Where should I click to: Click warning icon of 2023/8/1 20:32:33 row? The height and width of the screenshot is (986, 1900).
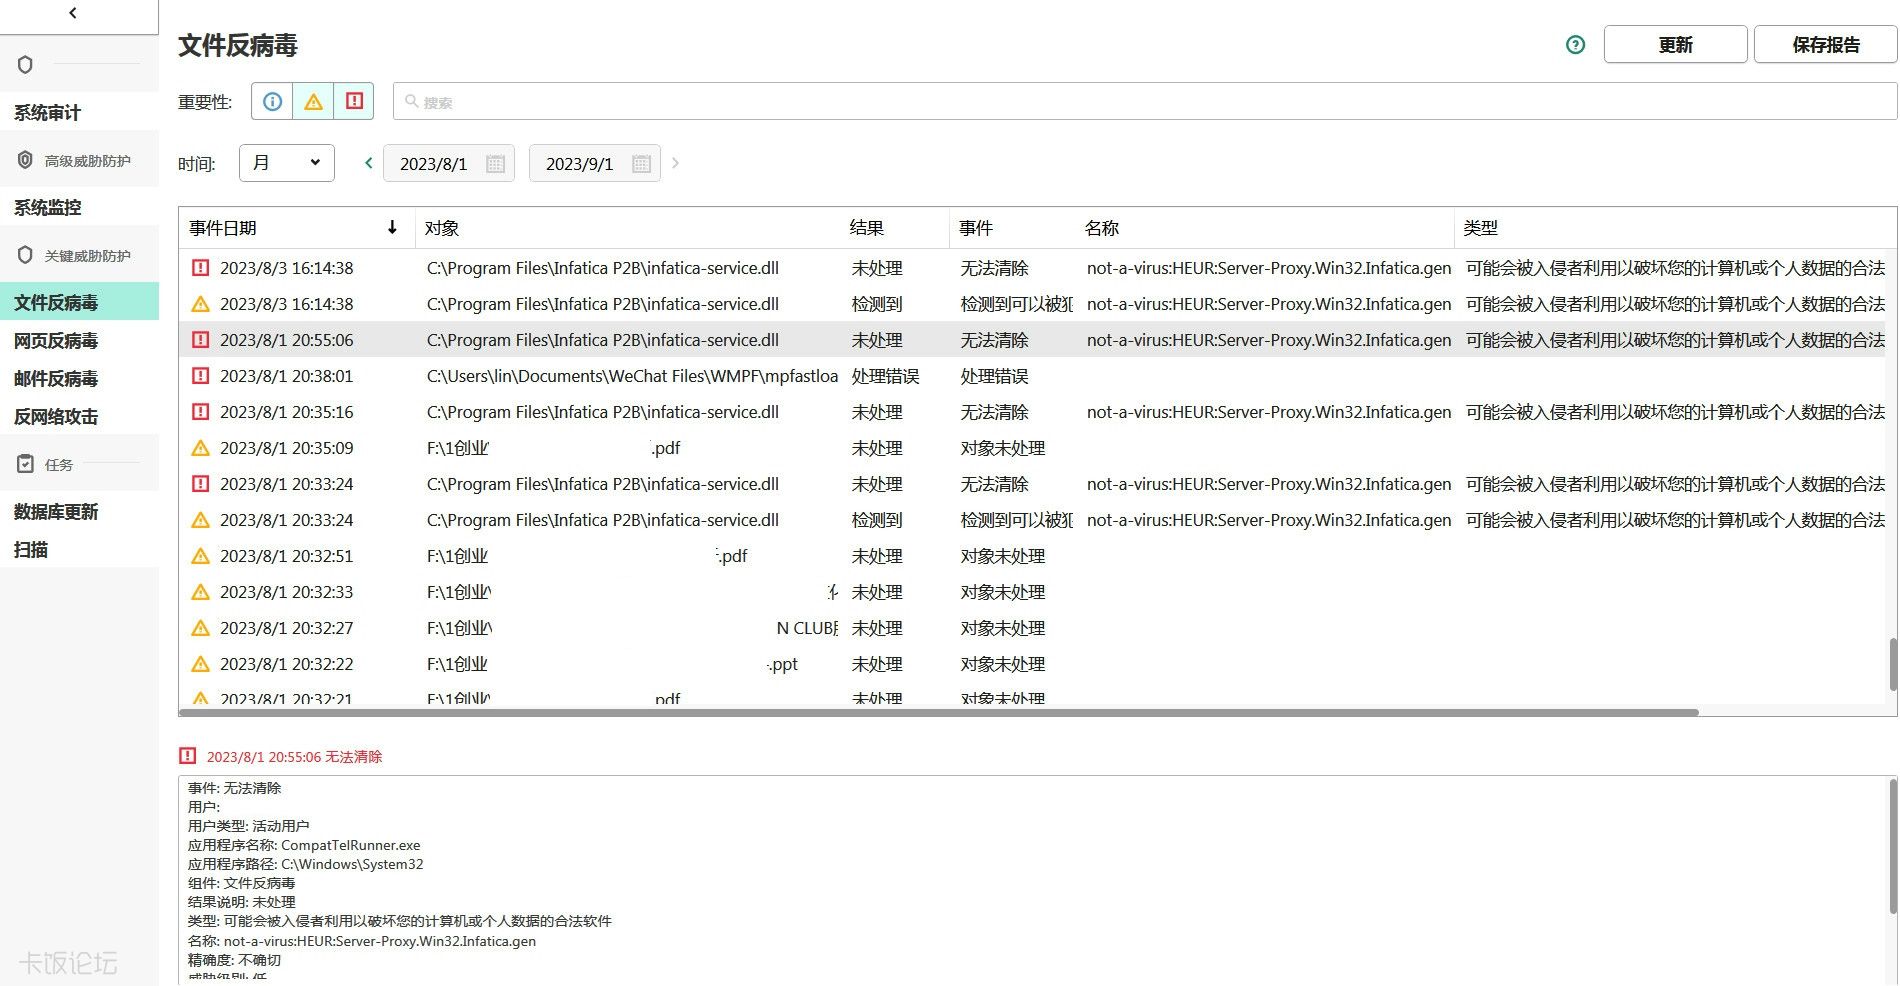(x=200, y=592)
